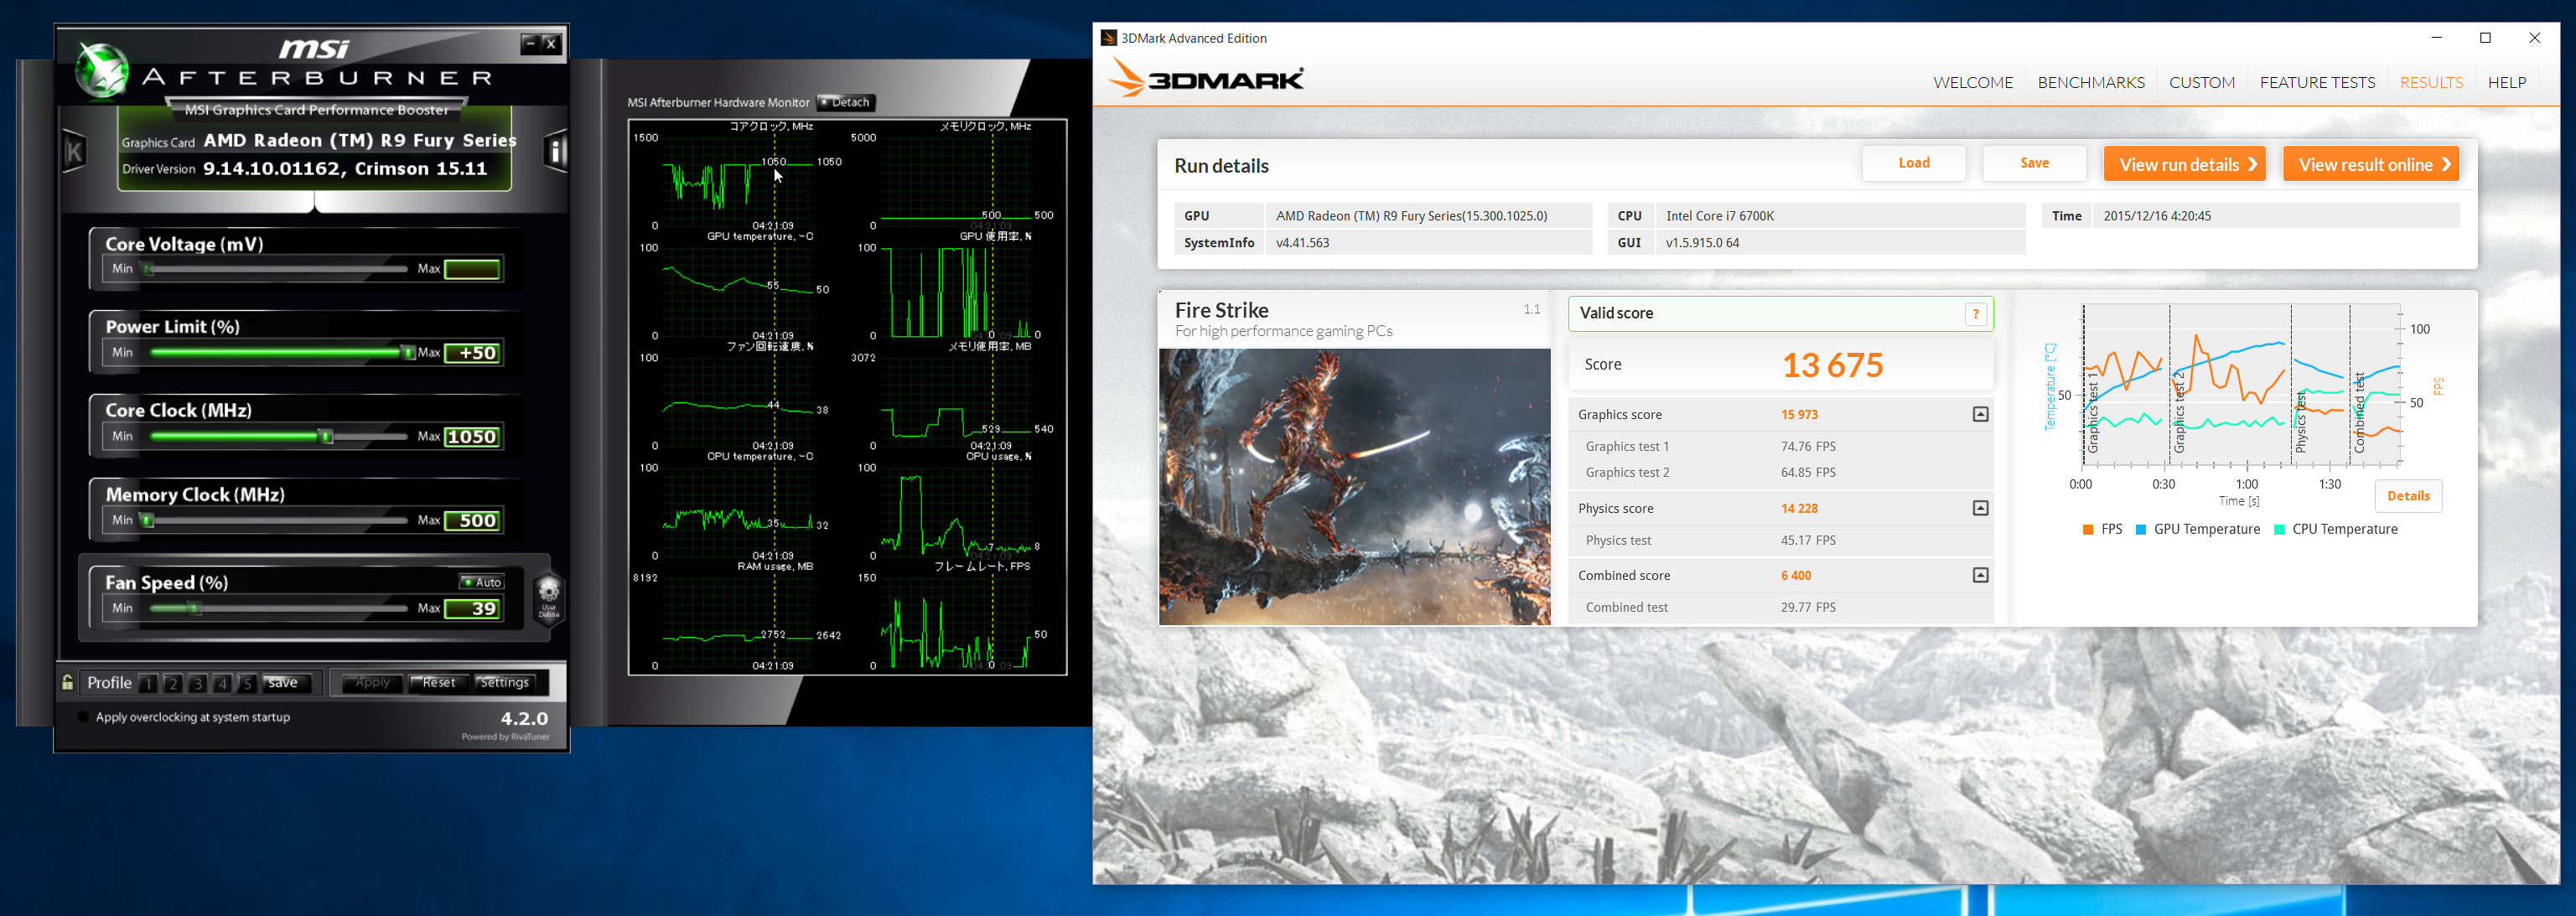Open the HELP tab
2576x916 pixels.
(x=2506, y=82)
